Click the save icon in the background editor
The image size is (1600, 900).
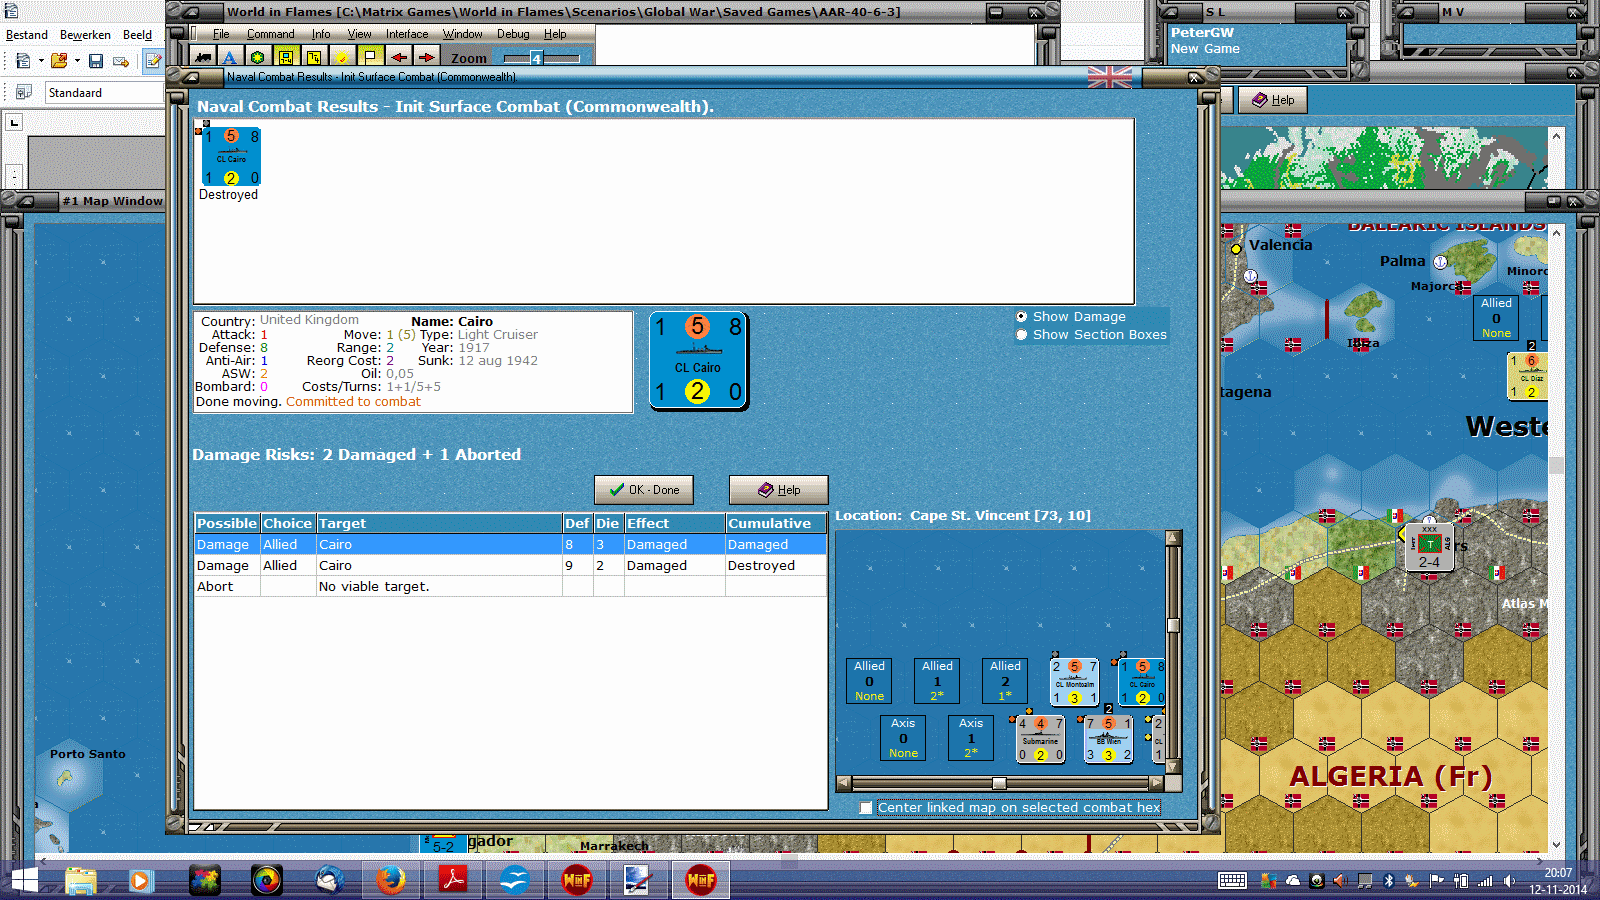[96, 61]
